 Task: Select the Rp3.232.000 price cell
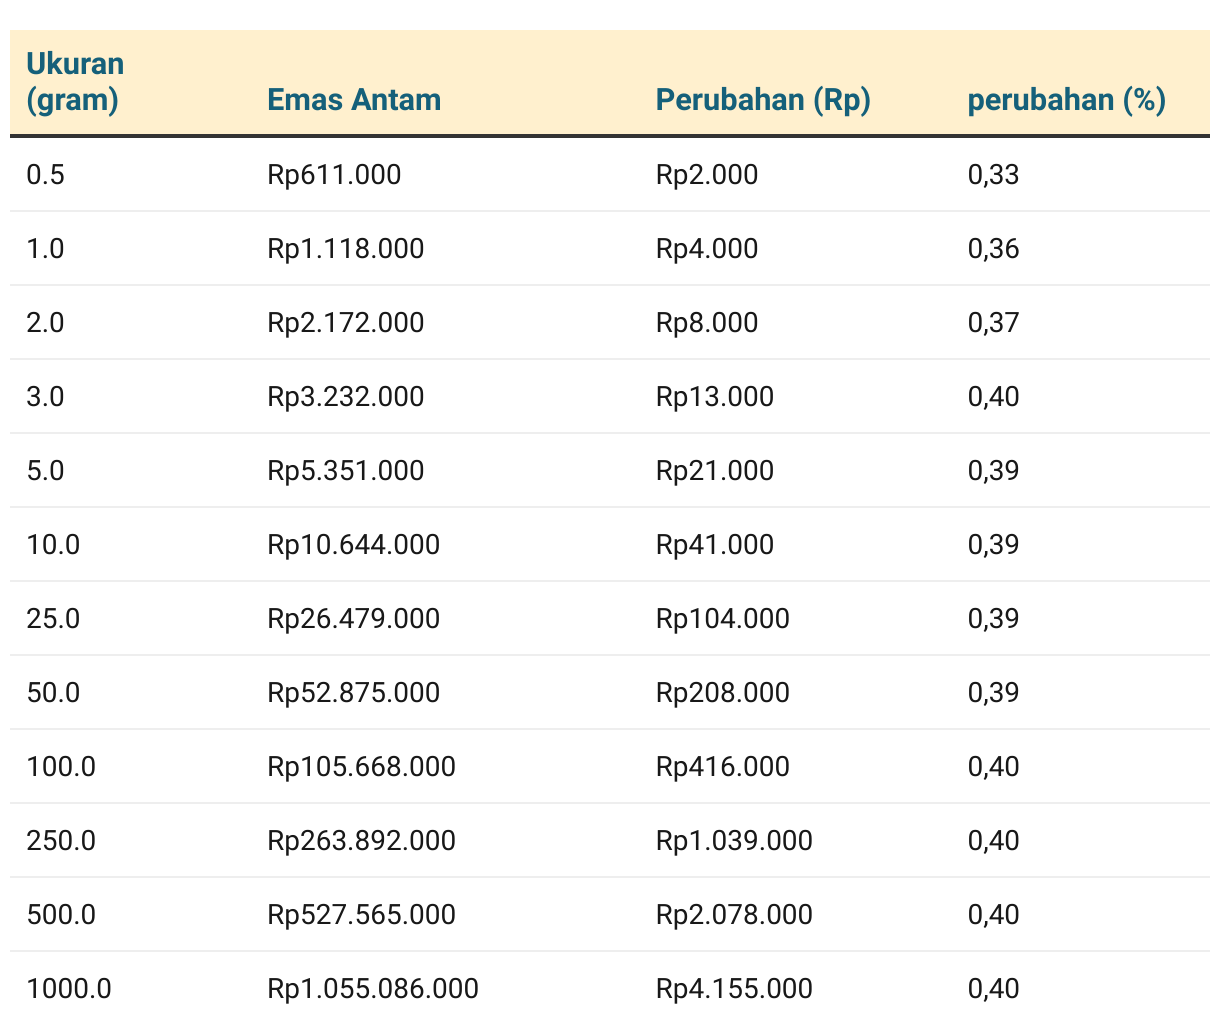click(346, 397)
